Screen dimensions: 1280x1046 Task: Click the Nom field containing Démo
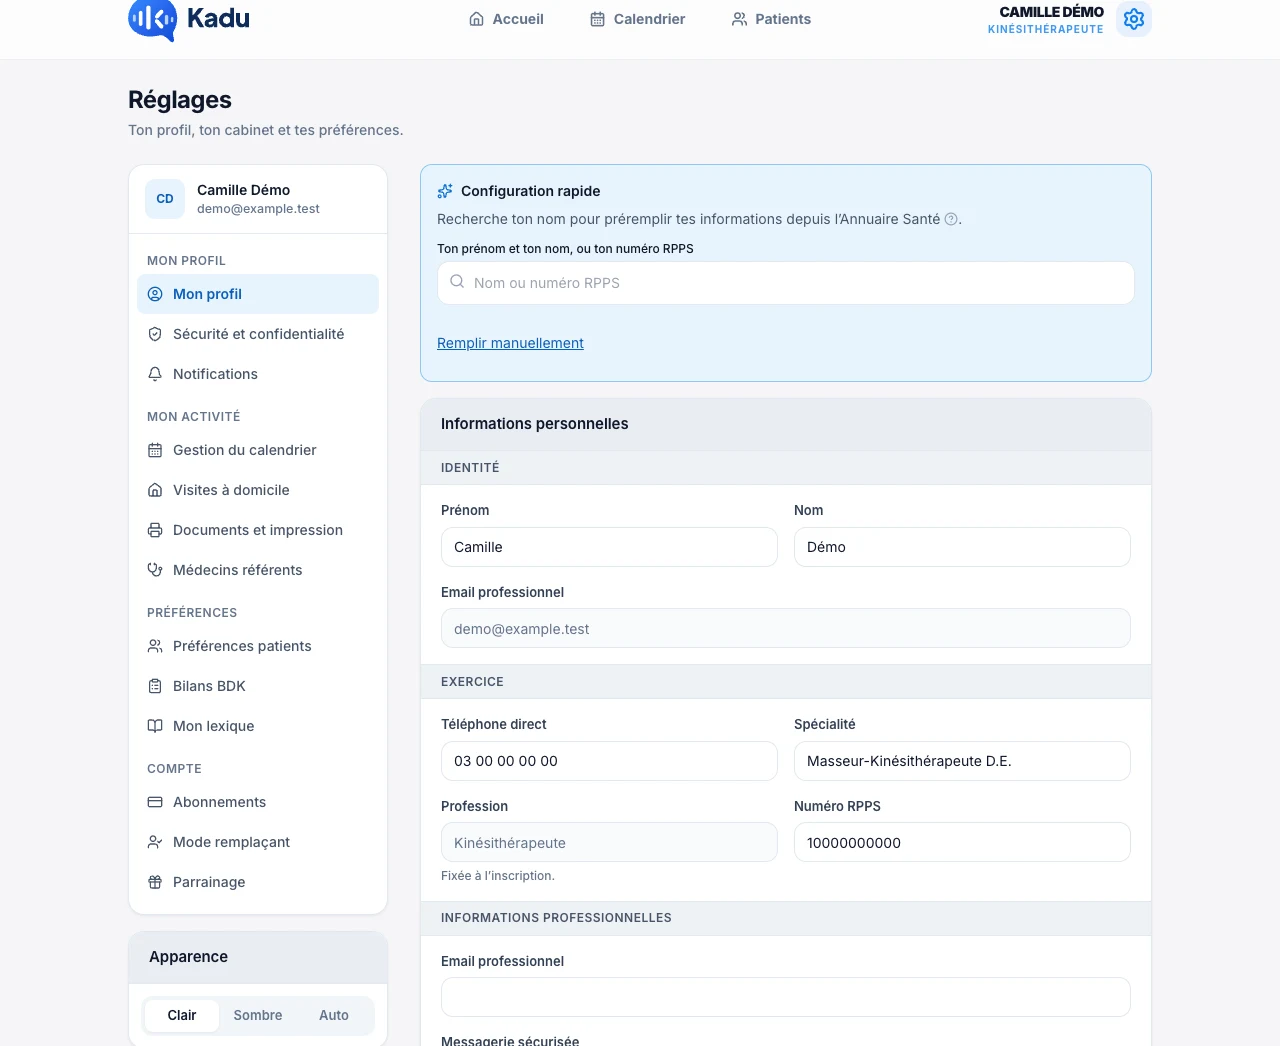(962, 547)
